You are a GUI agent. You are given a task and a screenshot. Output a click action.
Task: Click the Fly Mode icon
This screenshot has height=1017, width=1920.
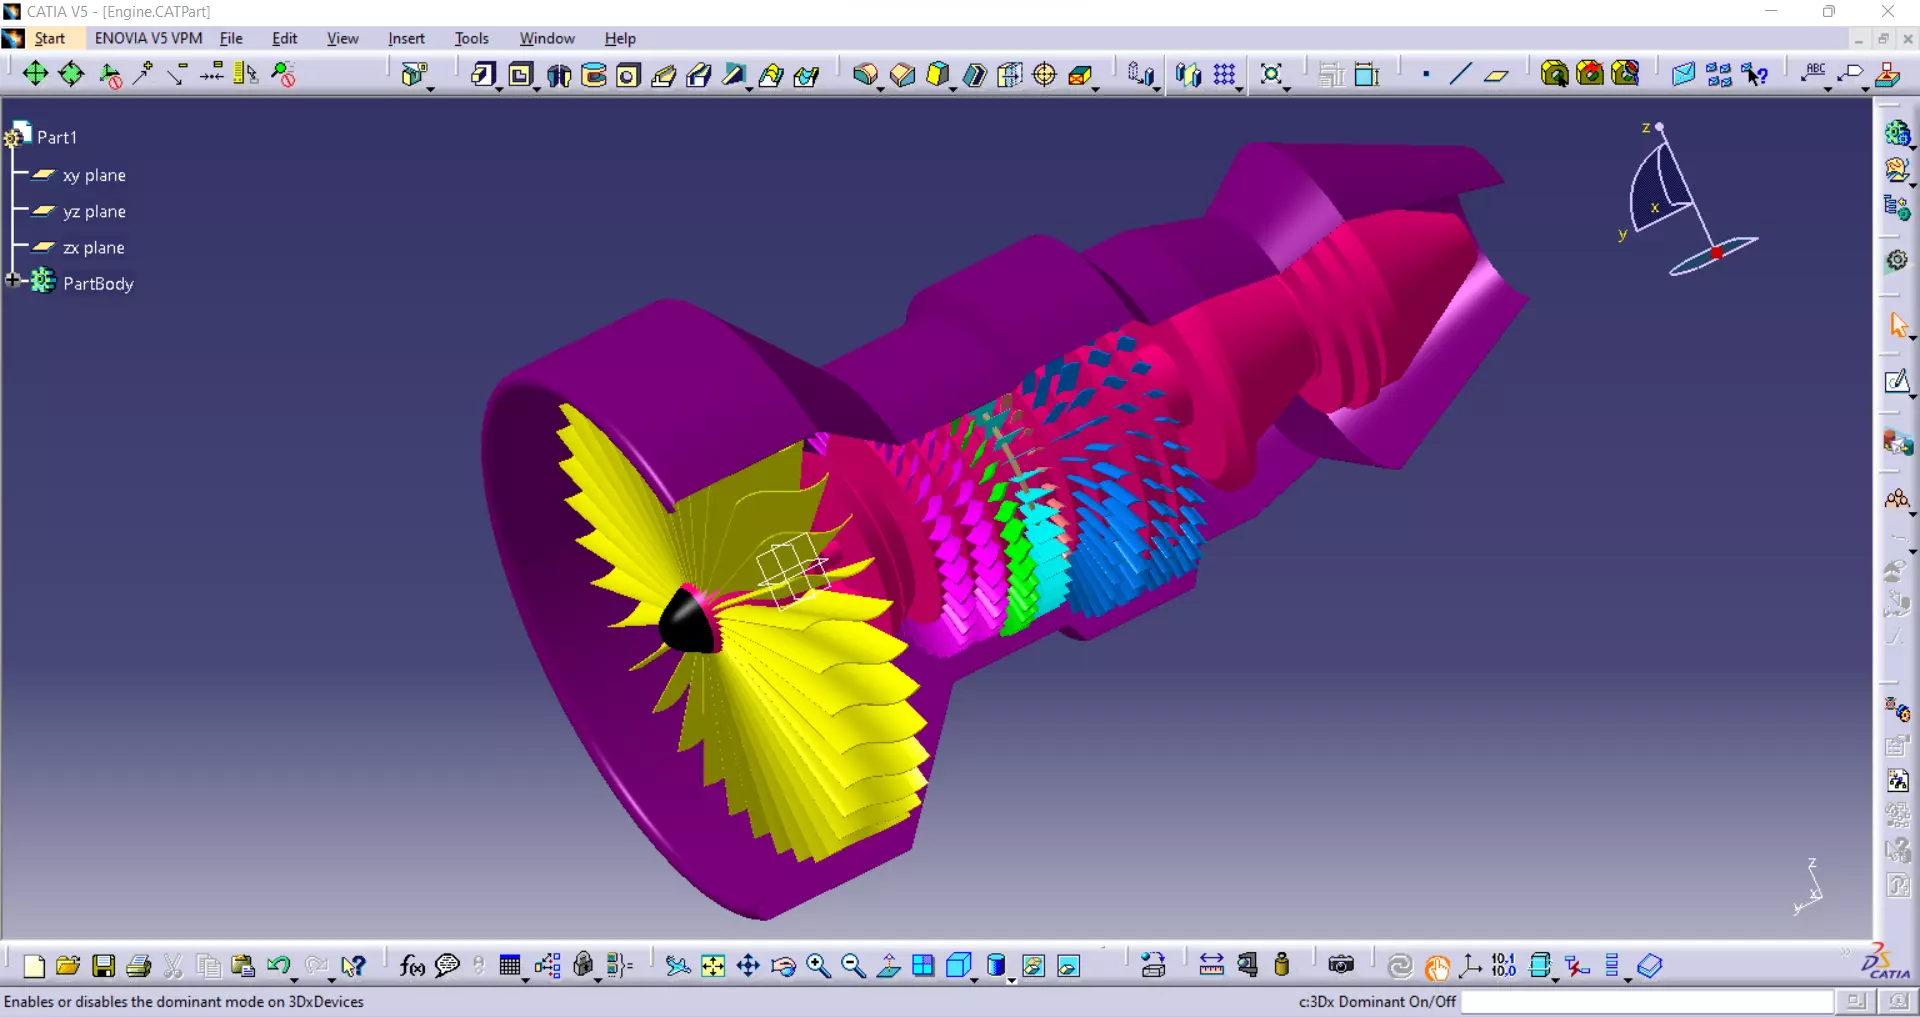pos(678,965)
